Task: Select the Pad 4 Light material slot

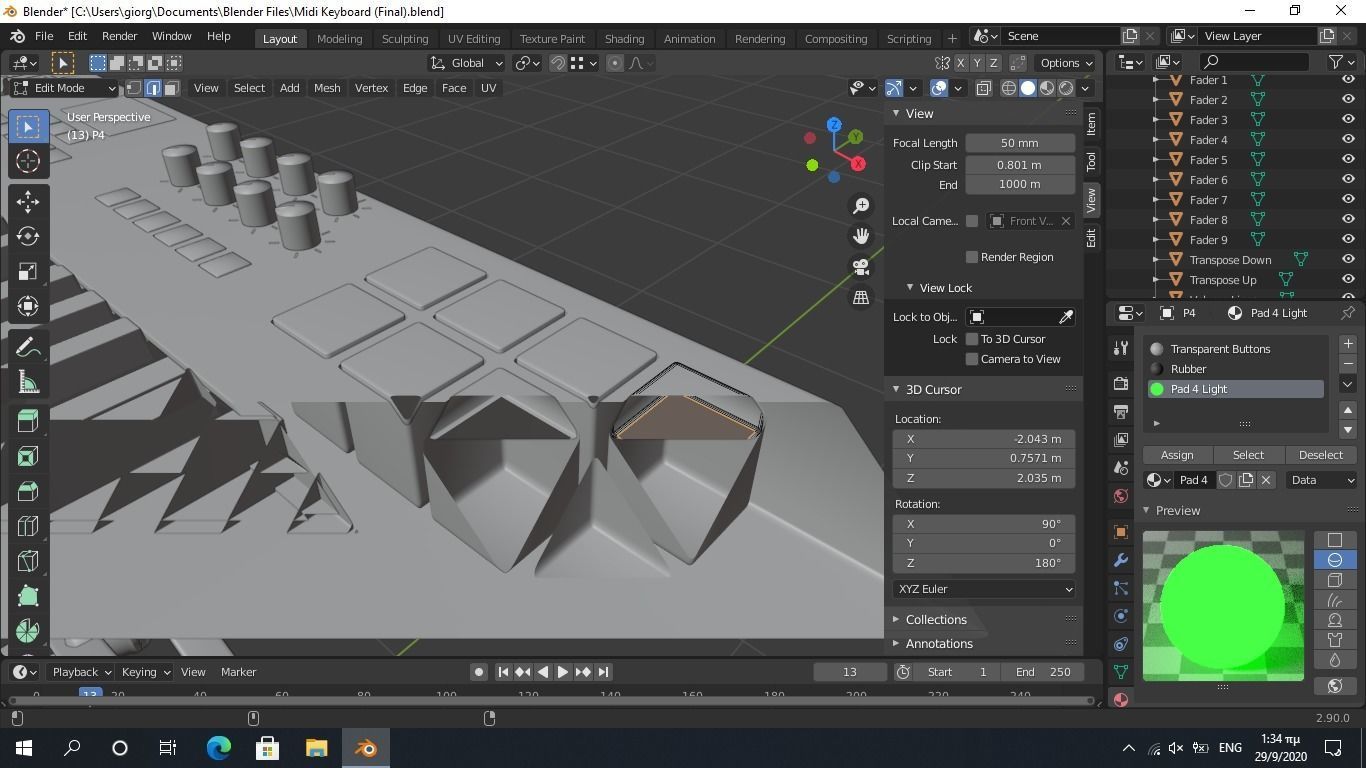Action: 1236,389
